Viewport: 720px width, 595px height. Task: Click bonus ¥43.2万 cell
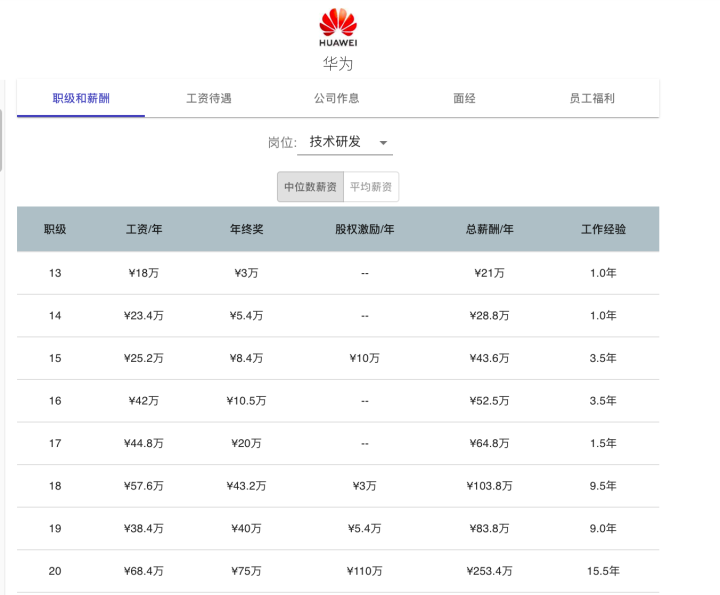coord(247,486)
